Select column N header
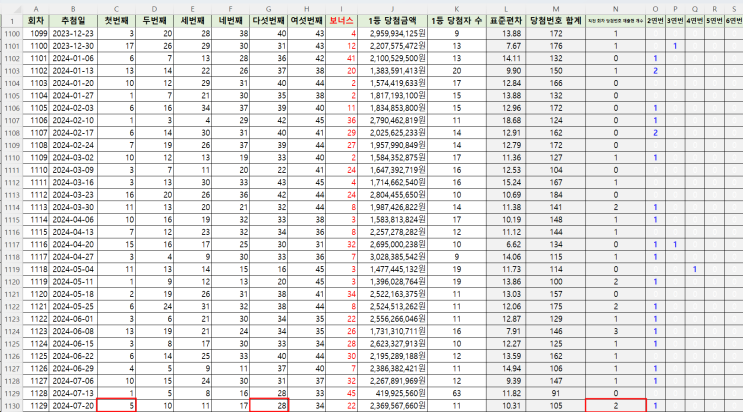This screenshot has height=412, width=743. point(616,9)
